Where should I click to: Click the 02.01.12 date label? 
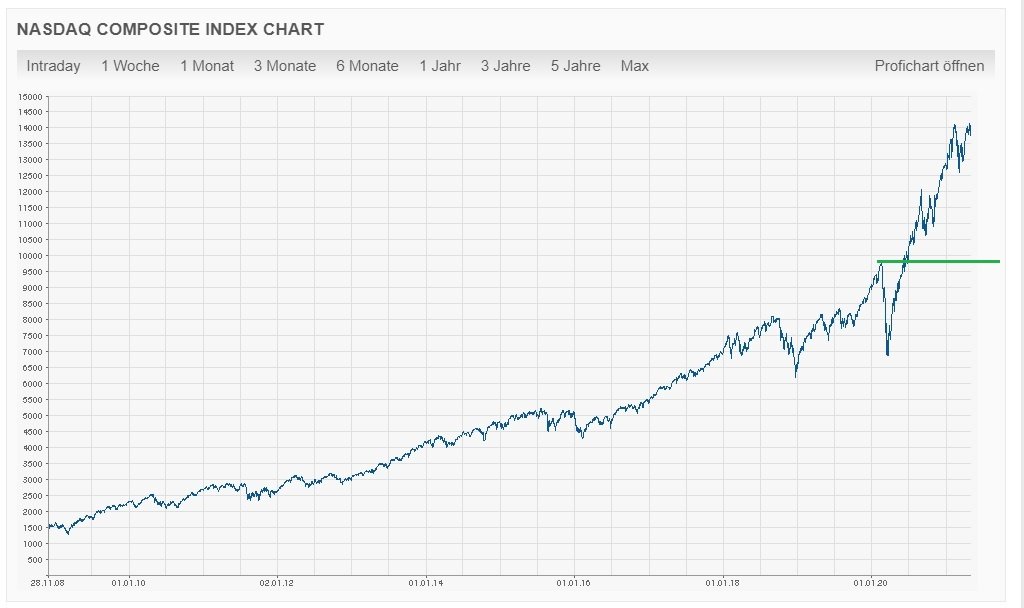click(x=277, y=583)
